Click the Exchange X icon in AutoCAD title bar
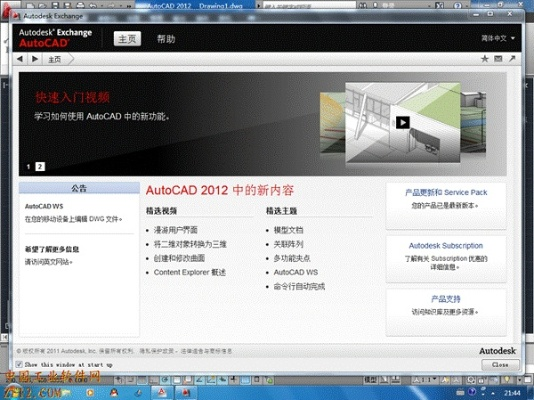 (440, 5)
